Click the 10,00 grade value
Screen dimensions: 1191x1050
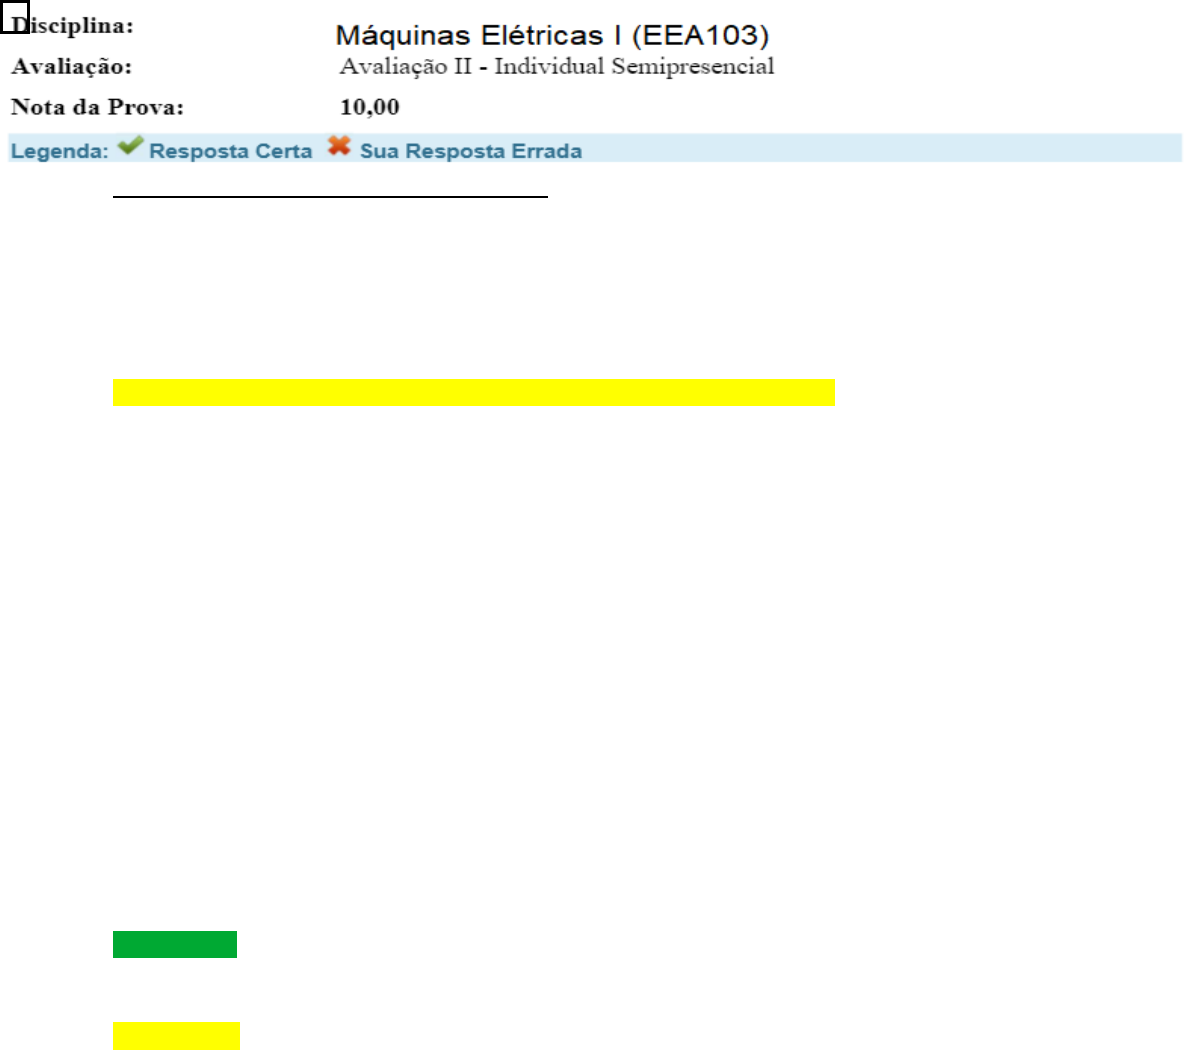point(369,107)
